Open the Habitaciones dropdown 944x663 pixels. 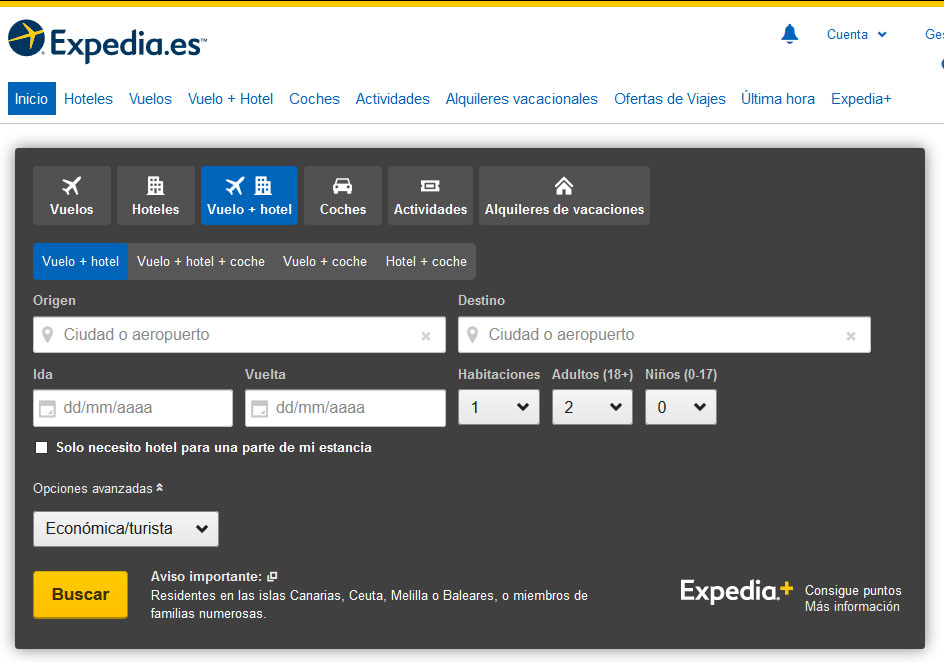pos(498,407)
